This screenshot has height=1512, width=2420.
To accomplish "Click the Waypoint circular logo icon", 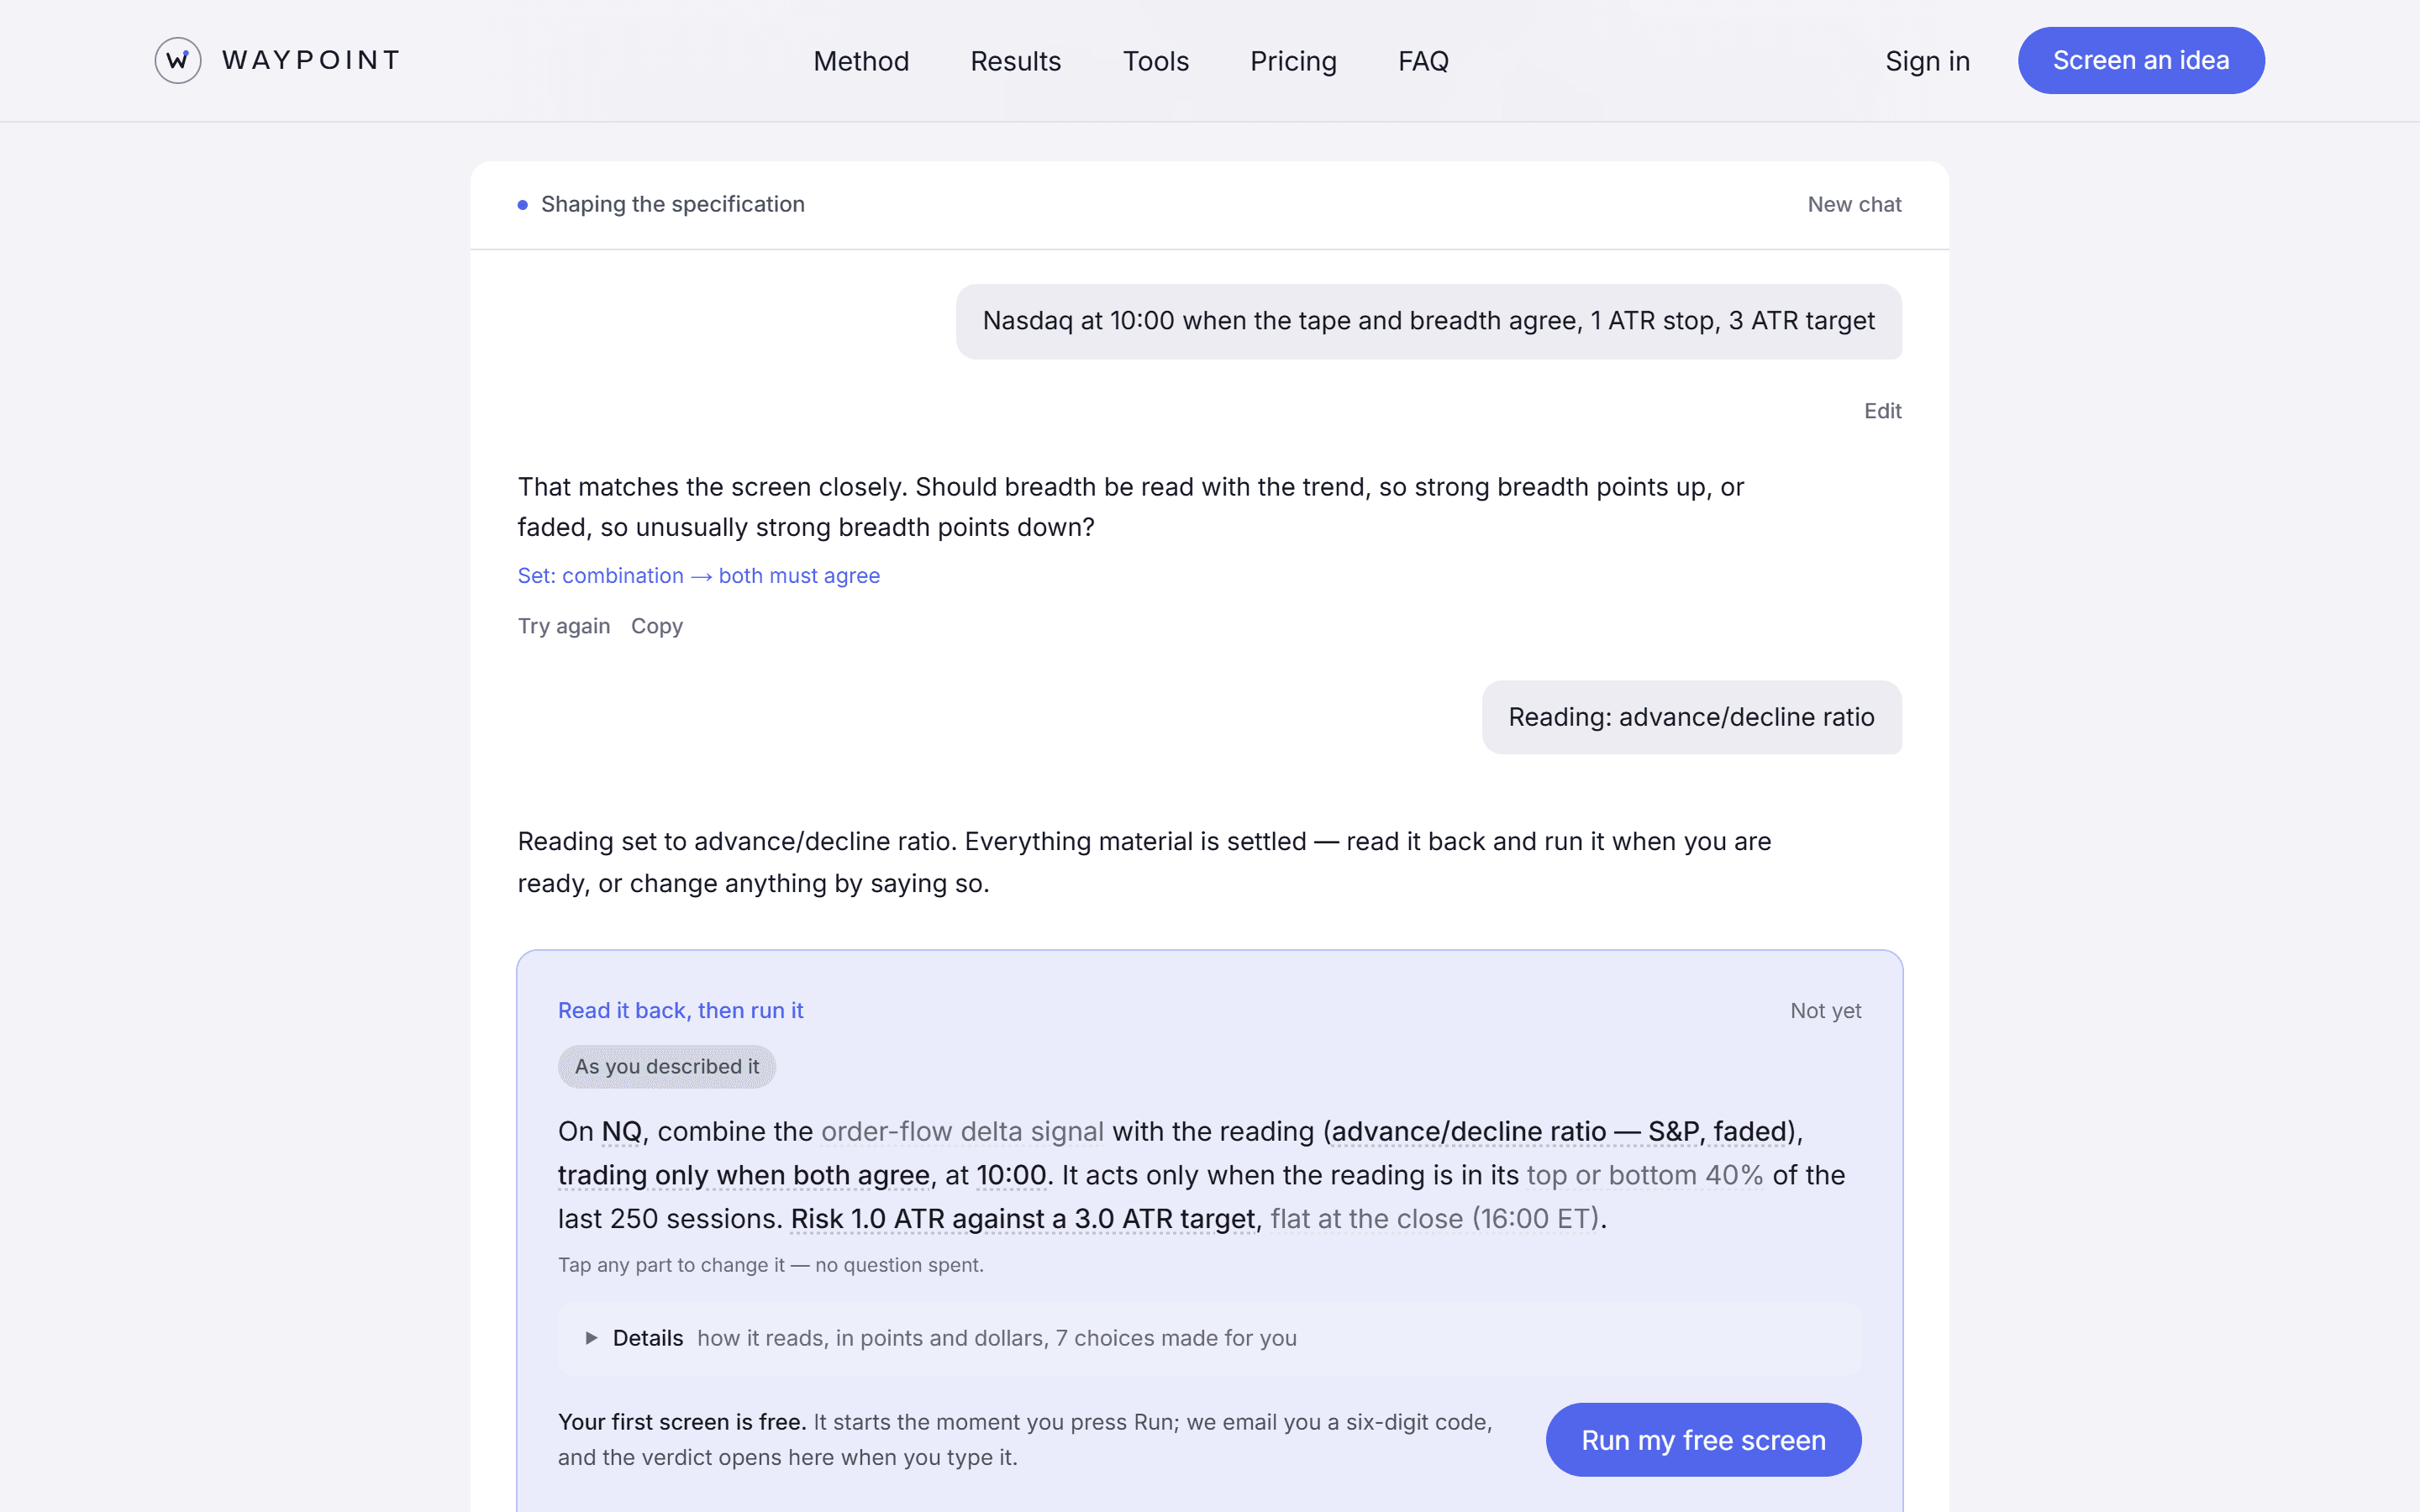I will click(x=178, y=60).
